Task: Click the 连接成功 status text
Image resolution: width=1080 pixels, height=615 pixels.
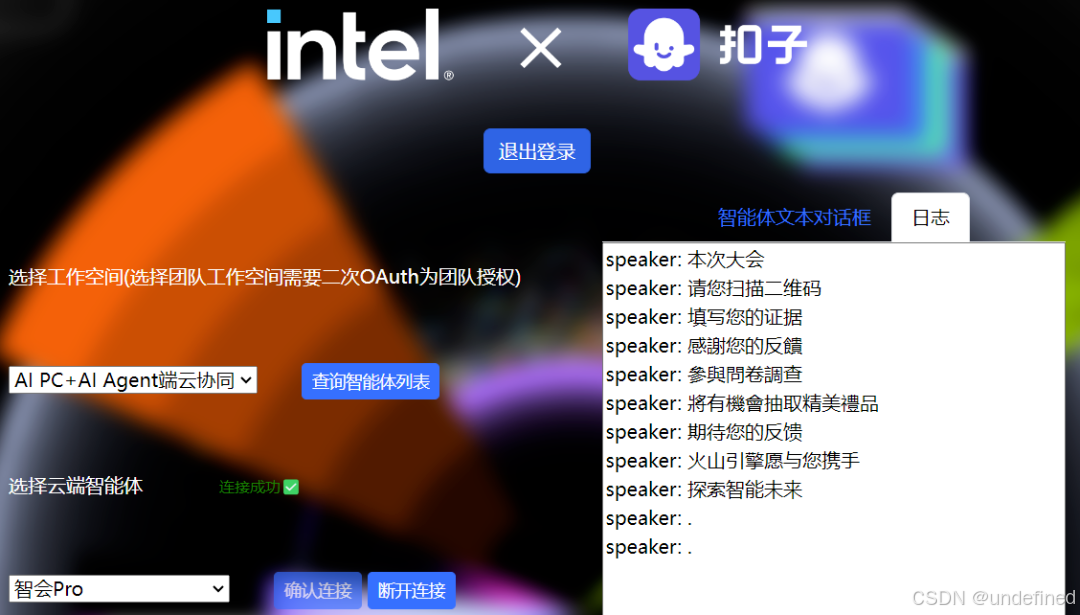Action: 249,487
